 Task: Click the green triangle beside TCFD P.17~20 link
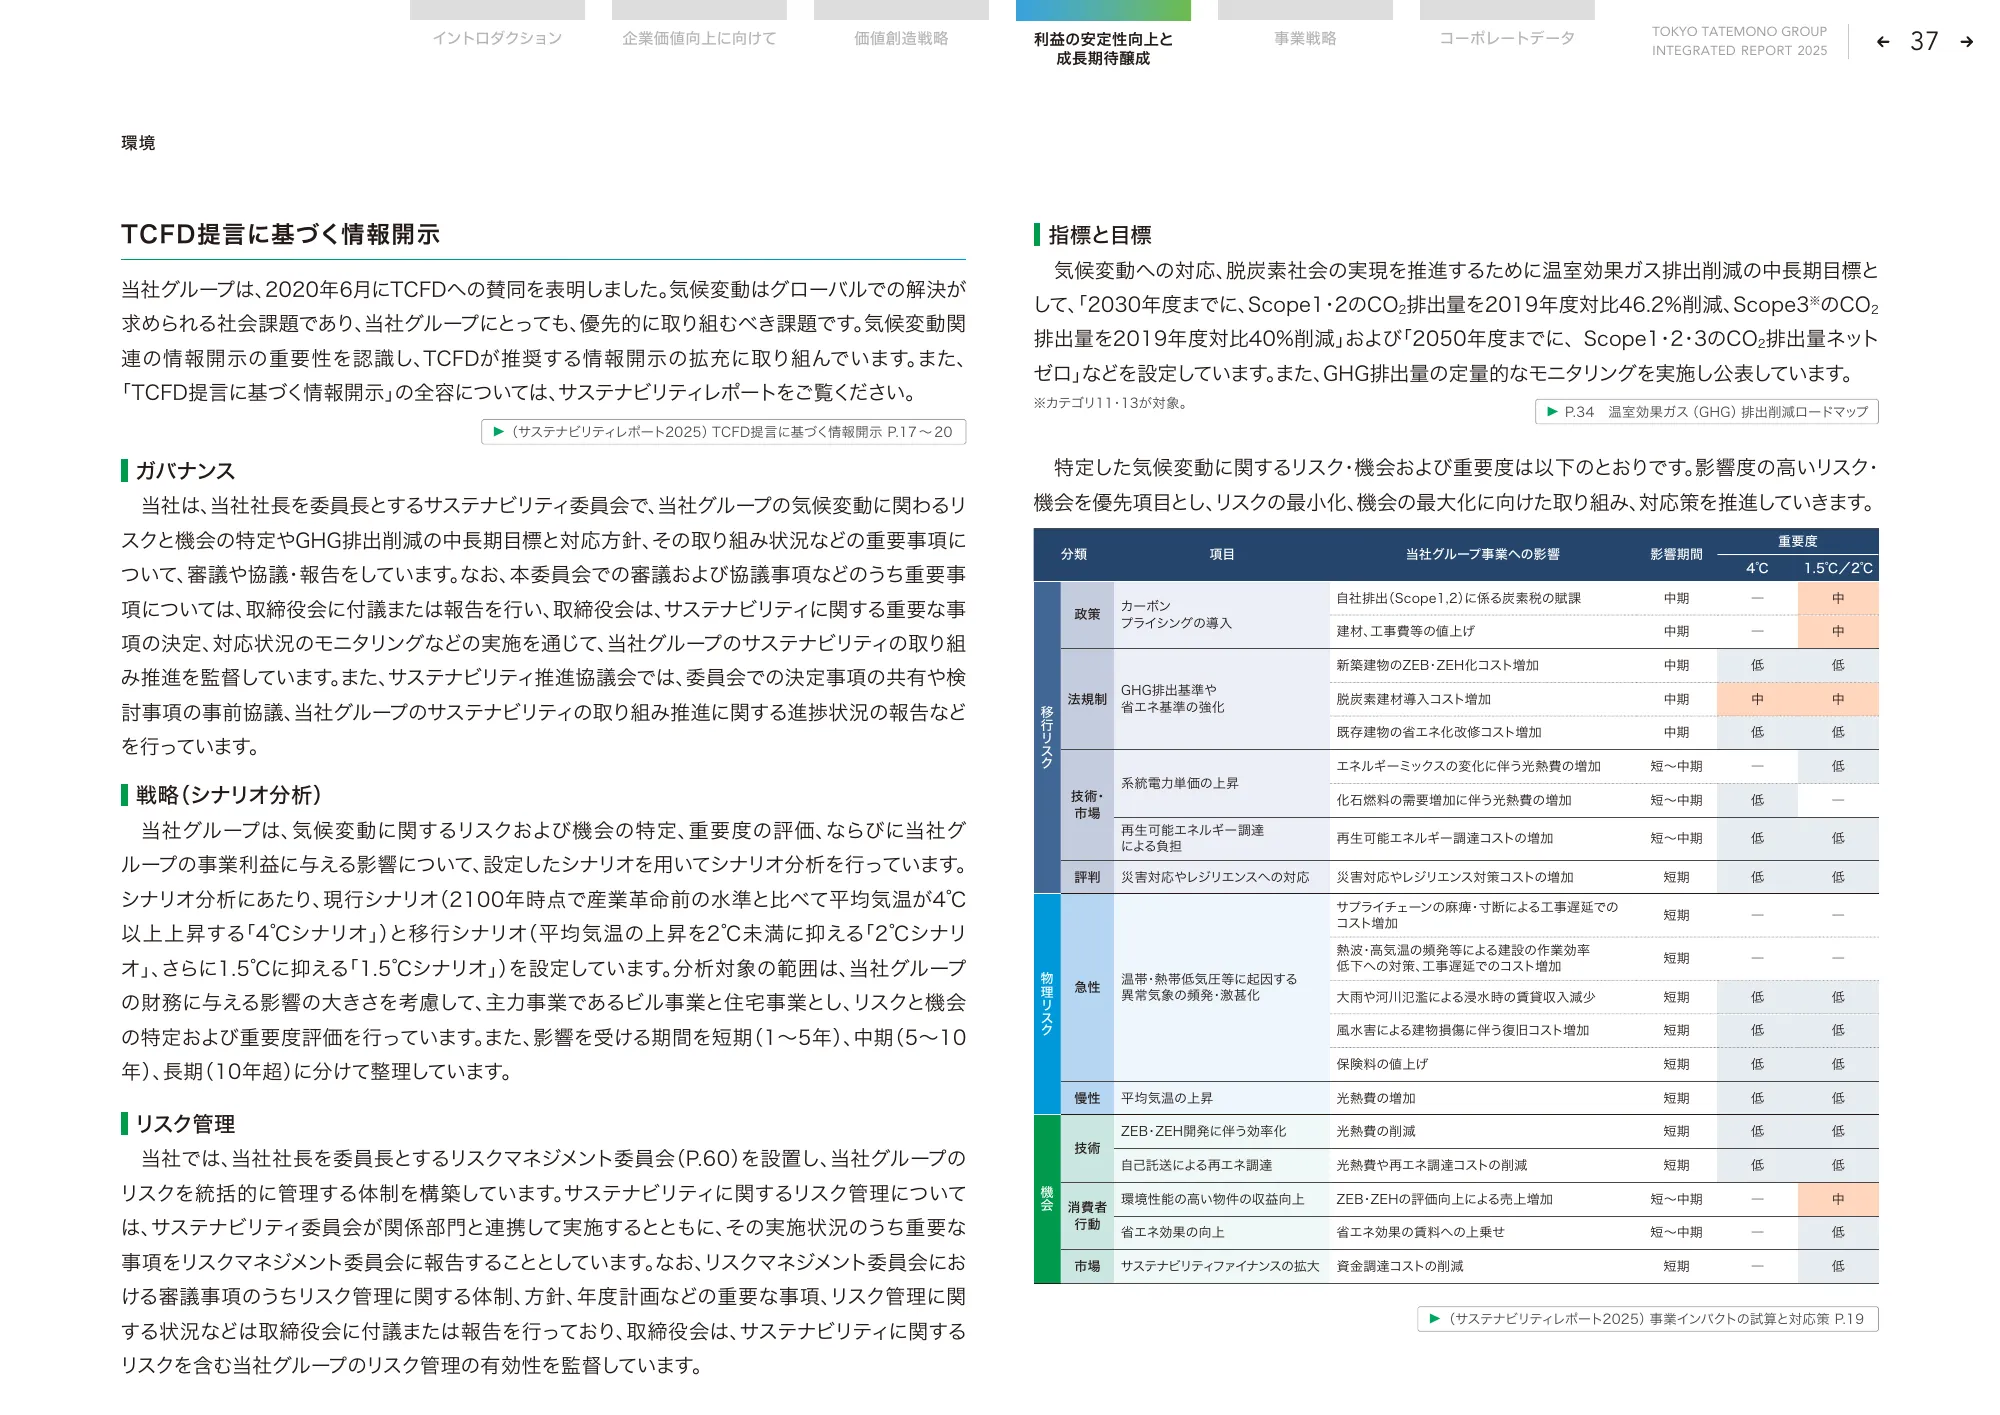click(x=498, y=432)
